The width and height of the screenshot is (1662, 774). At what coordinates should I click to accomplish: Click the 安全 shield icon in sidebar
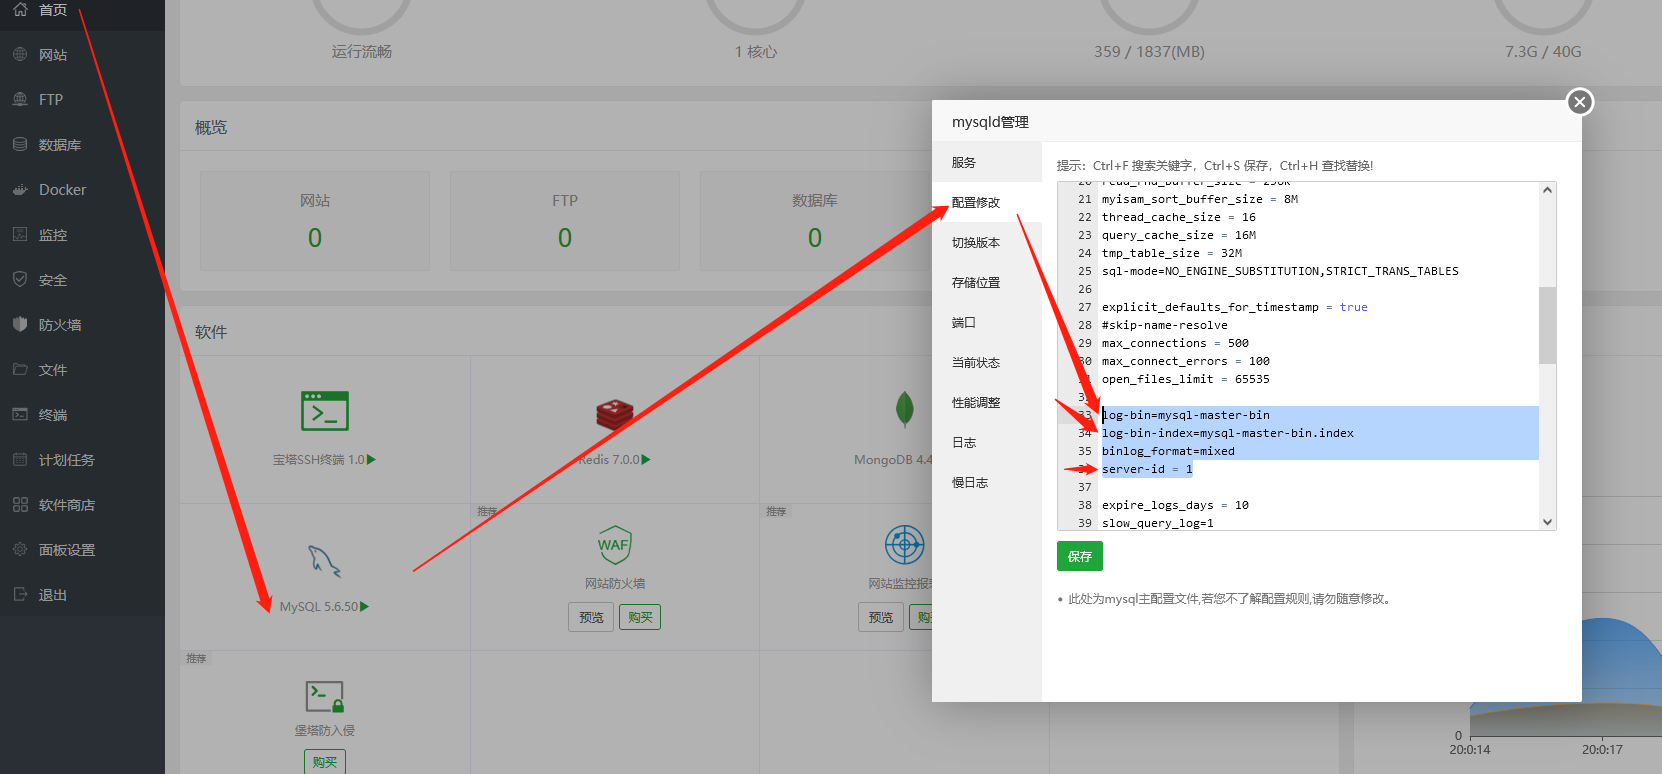(20, 279)
